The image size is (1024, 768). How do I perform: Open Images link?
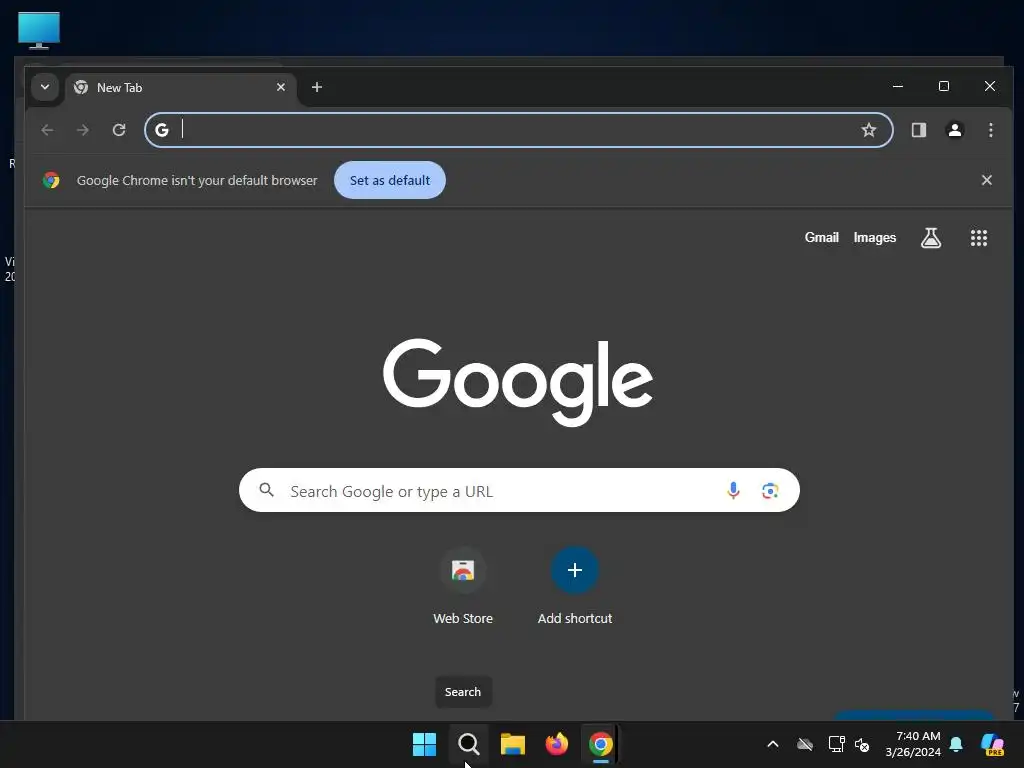(874, 238)
